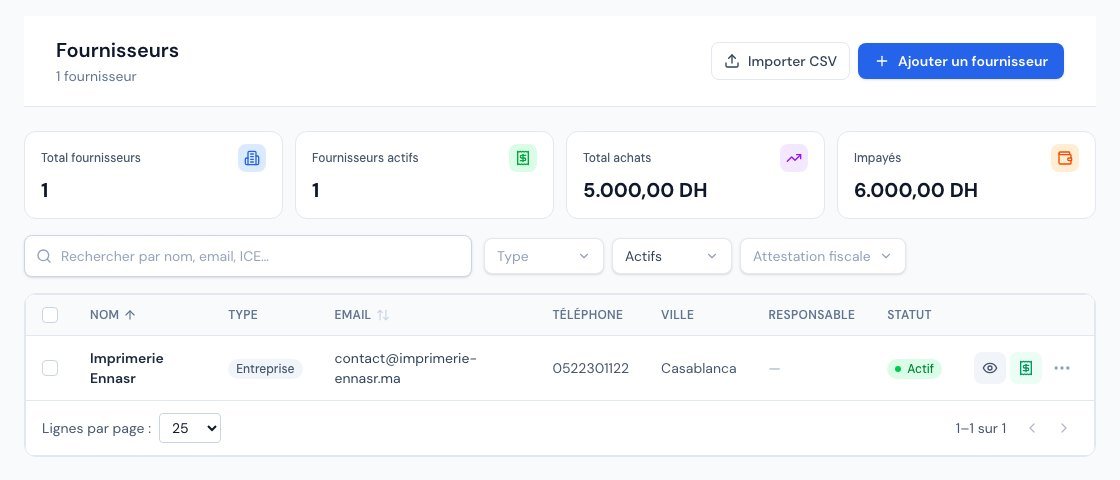Click the Total fournisseurs building icon

251,159
